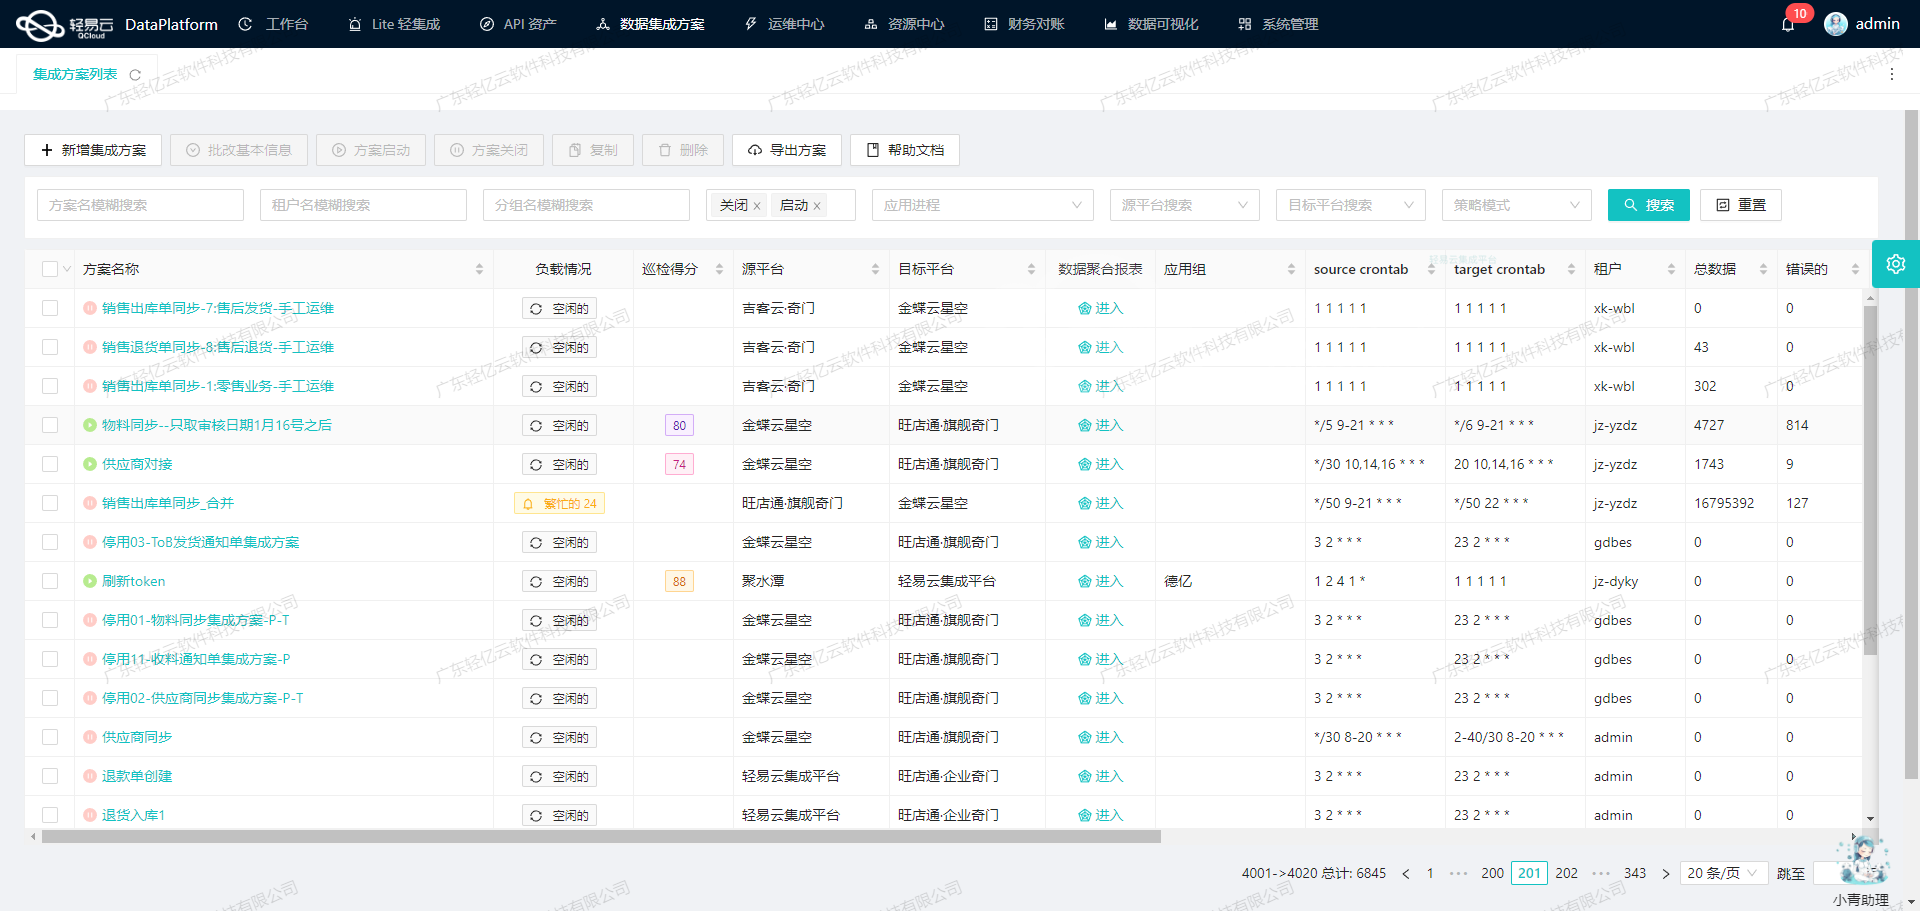This screenshot has height=911, width=1920.
Task: Click 新增集成方案 button
Action: tap(93, 150)
